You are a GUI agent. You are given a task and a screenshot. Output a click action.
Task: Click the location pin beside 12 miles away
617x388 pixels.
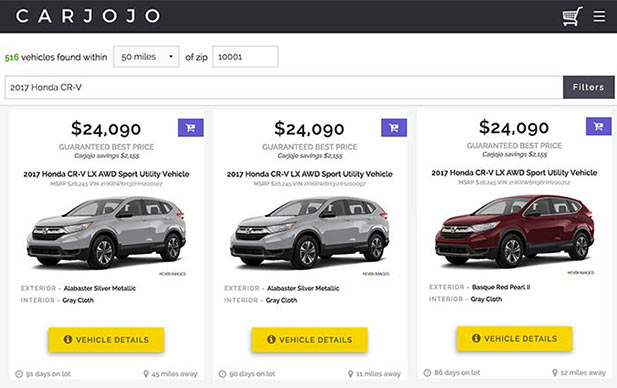[555, 372]
